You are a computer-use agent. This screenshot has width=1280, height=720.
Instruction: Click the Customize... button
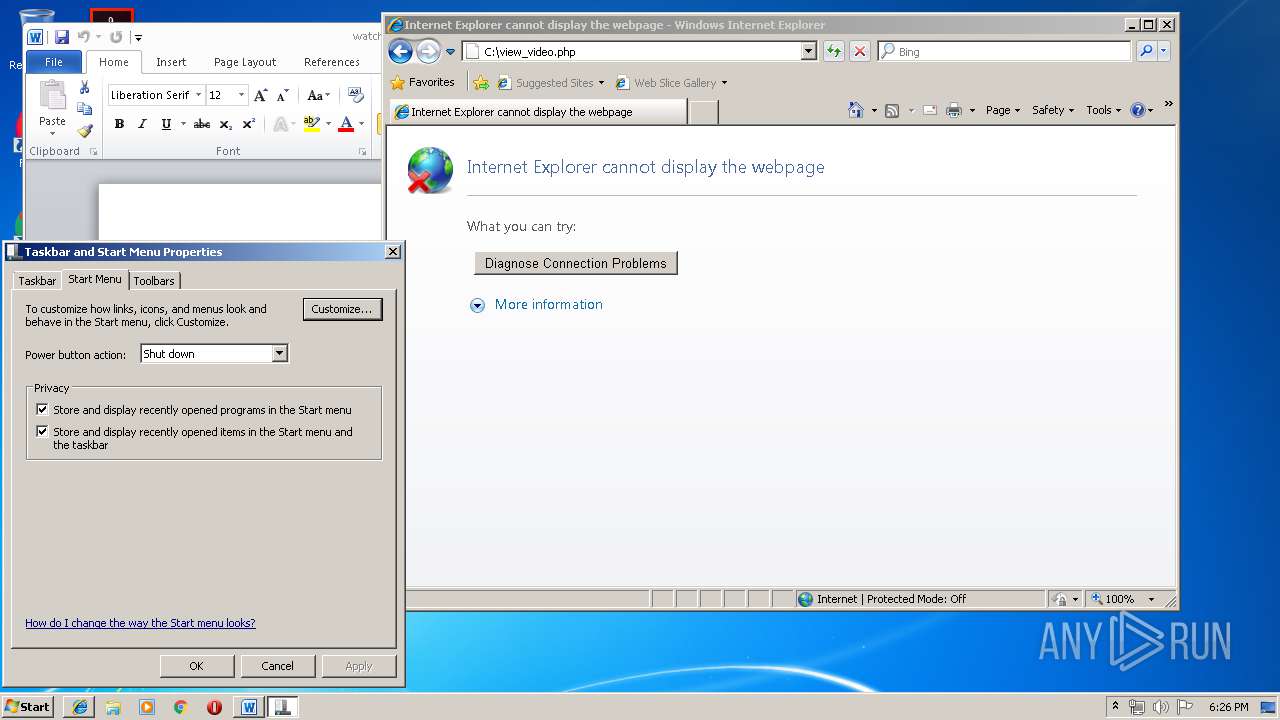pos(342,309)
